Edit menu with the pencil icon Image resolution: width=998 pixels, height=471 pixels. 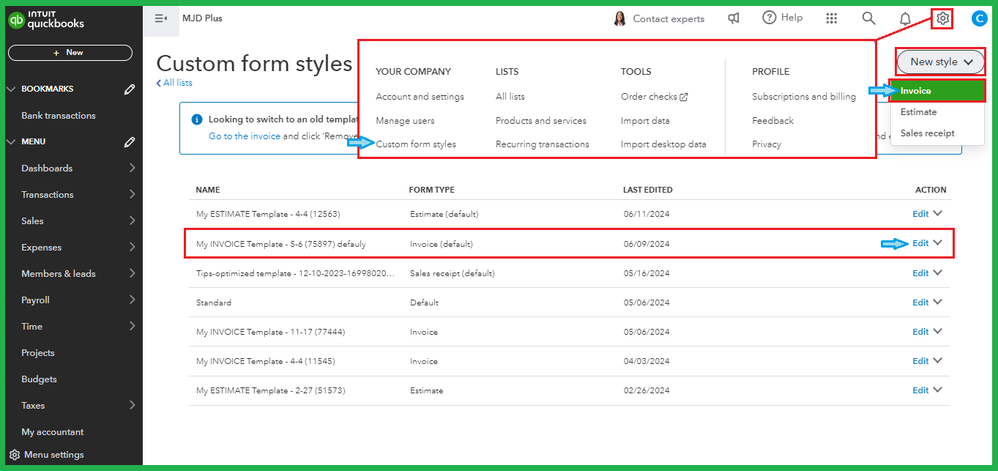point(129,142)
